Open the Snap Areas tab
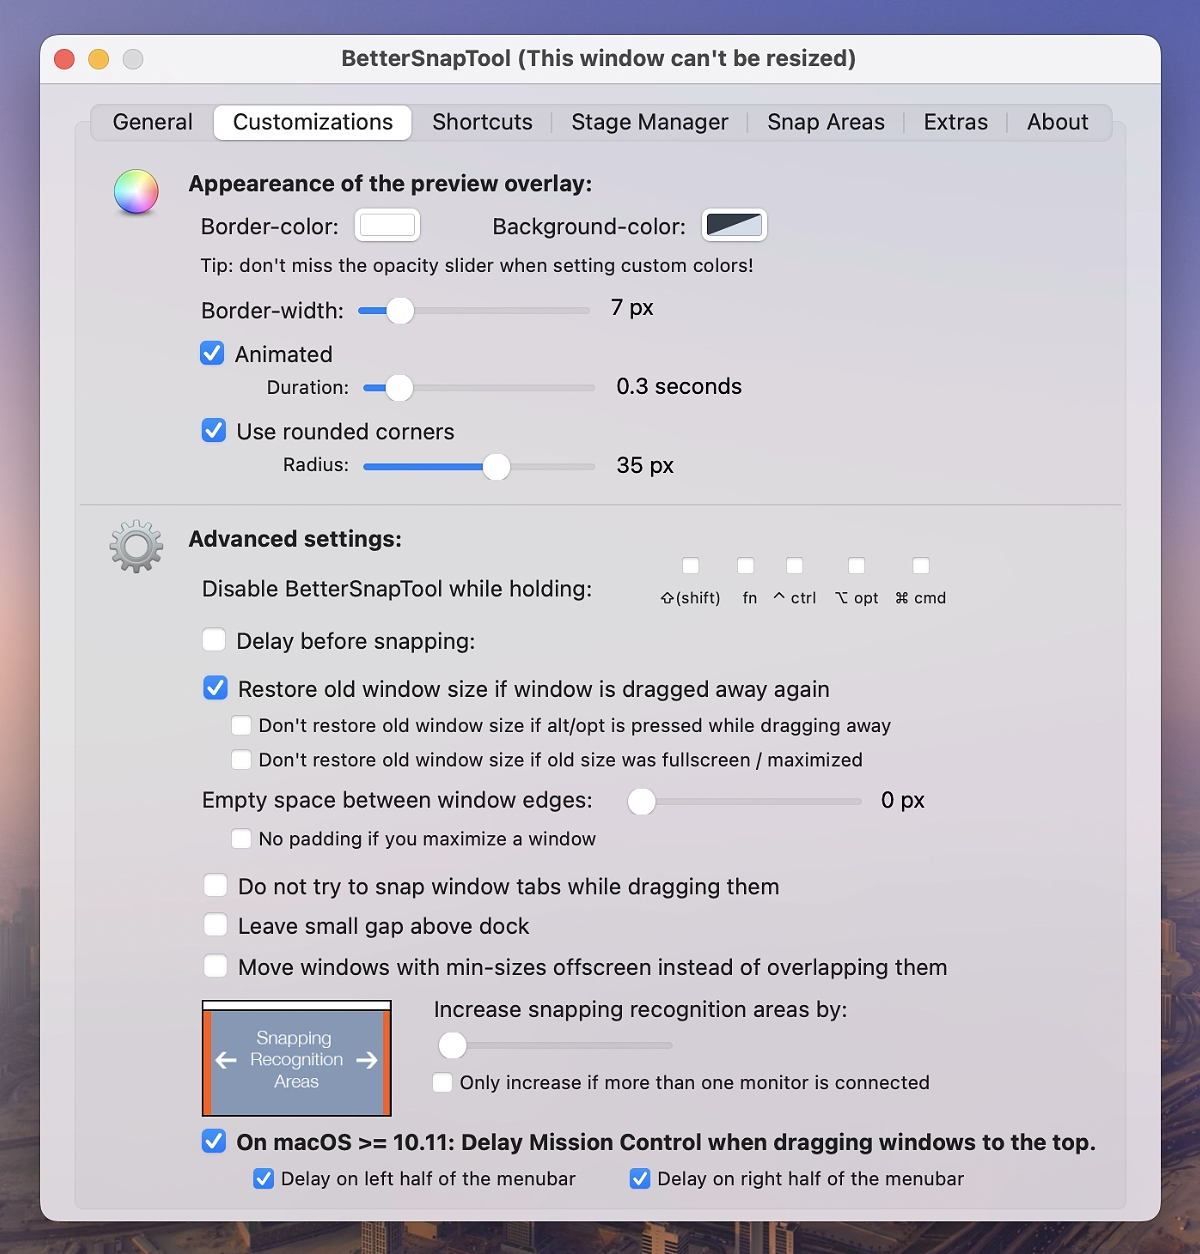The height and width of the screenshot is (1254, 1200). click(x=826, y=122)
